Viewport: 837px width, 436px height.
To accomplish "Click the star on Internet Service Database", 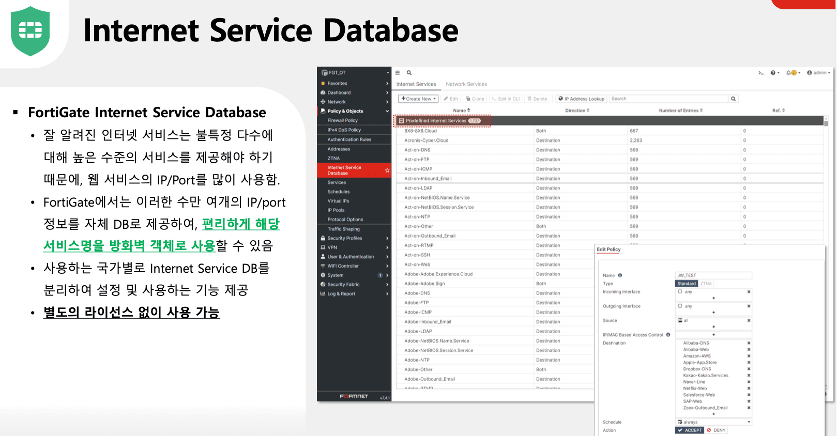I will (387, 170).
